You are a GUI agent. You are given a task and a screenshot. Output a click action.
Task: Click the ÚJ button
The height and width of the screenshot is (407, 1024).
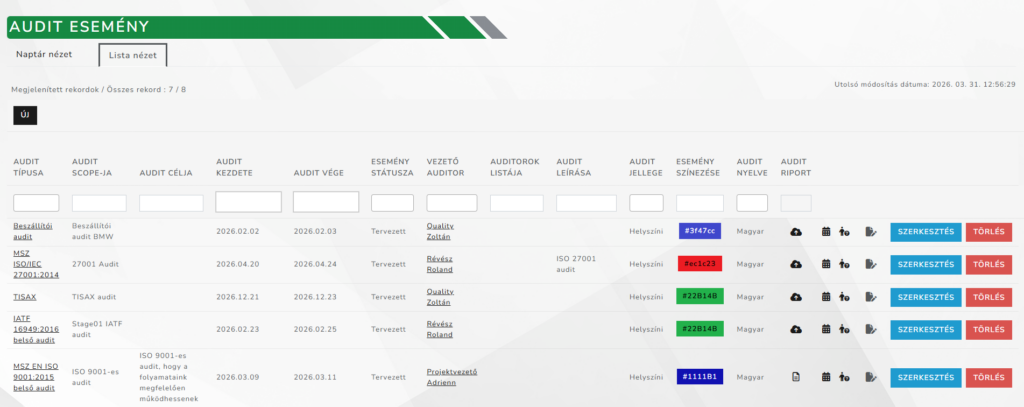(25, 115)
